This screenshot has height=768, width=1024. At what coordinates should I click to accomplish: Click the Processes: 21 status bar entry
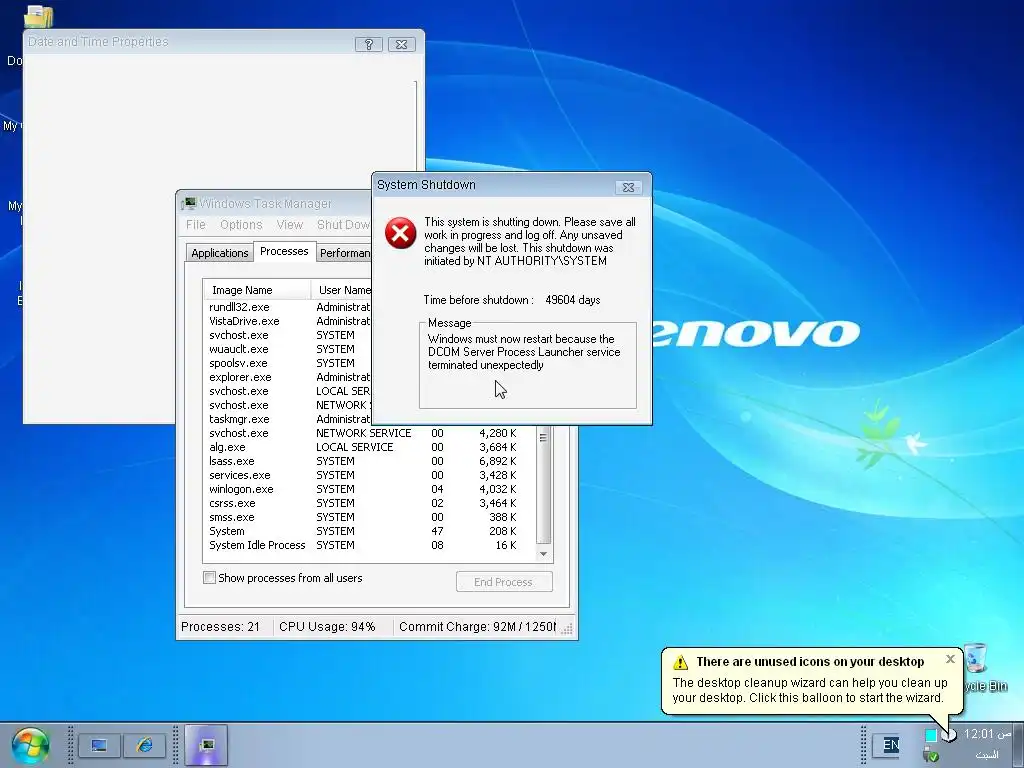(220, 627)
